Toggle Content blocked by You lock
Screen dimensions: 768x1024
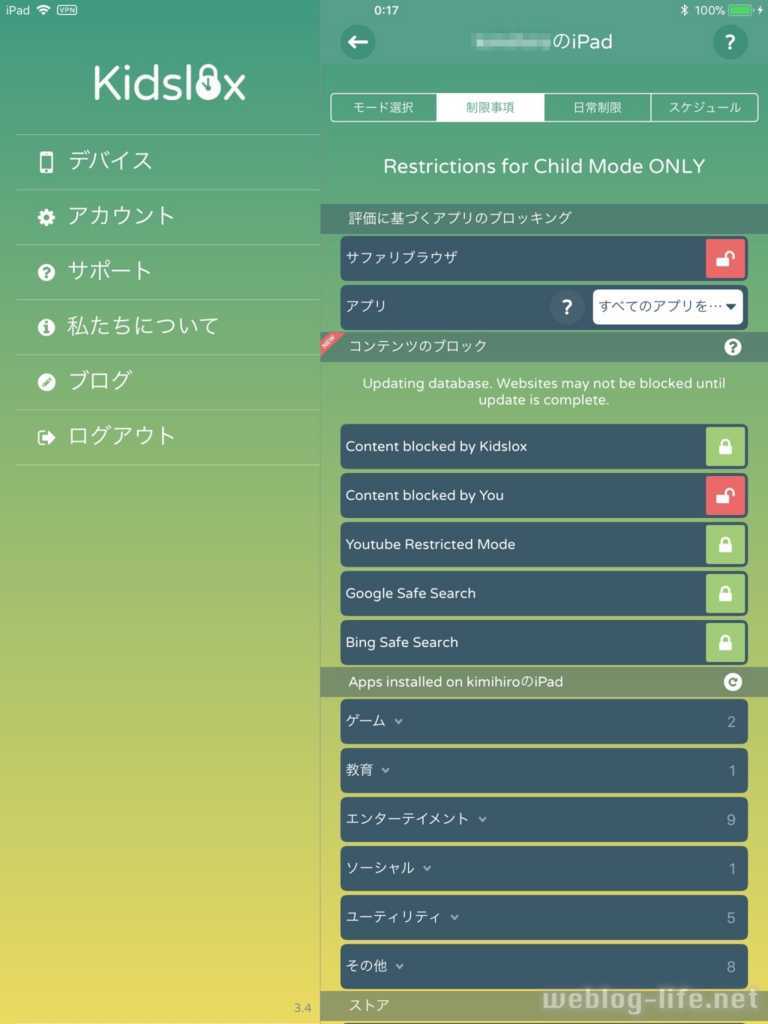(726, 496)
